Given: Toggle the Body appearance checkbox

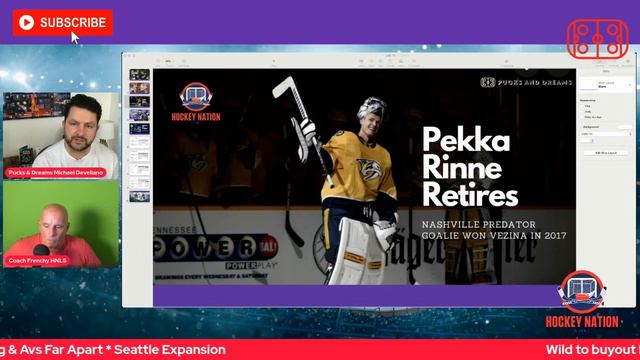Looking at the screenshot, I should click(x=582, y=111).
